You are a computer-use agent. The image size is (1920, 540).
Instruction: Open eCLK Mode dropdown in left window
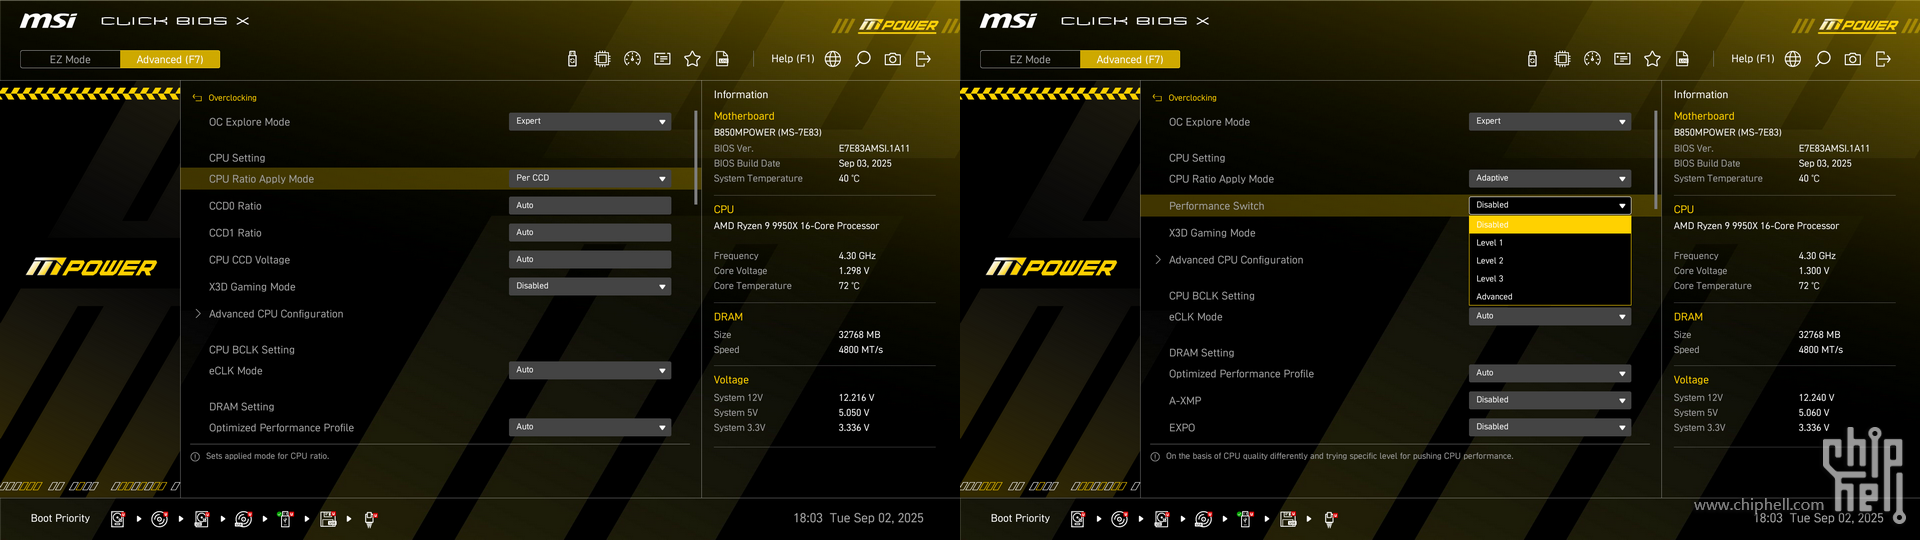tap(590, 371)
